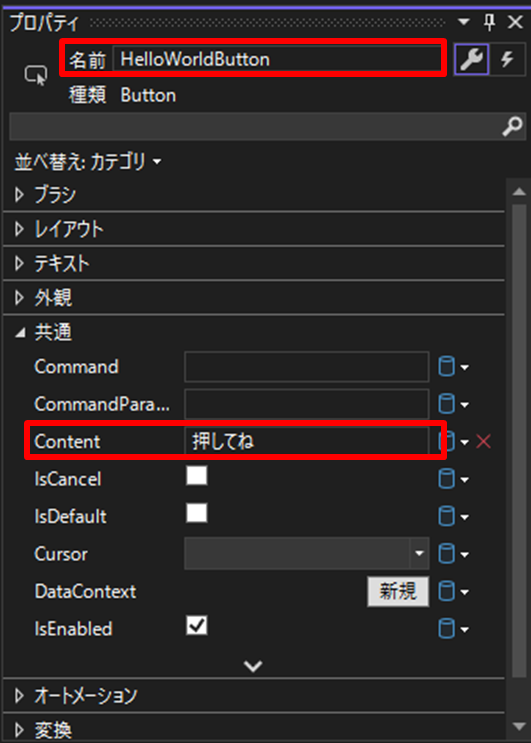Pin the Properties panel with pushpin
Viewport: 531px width, 743px height.
(489, 22)
